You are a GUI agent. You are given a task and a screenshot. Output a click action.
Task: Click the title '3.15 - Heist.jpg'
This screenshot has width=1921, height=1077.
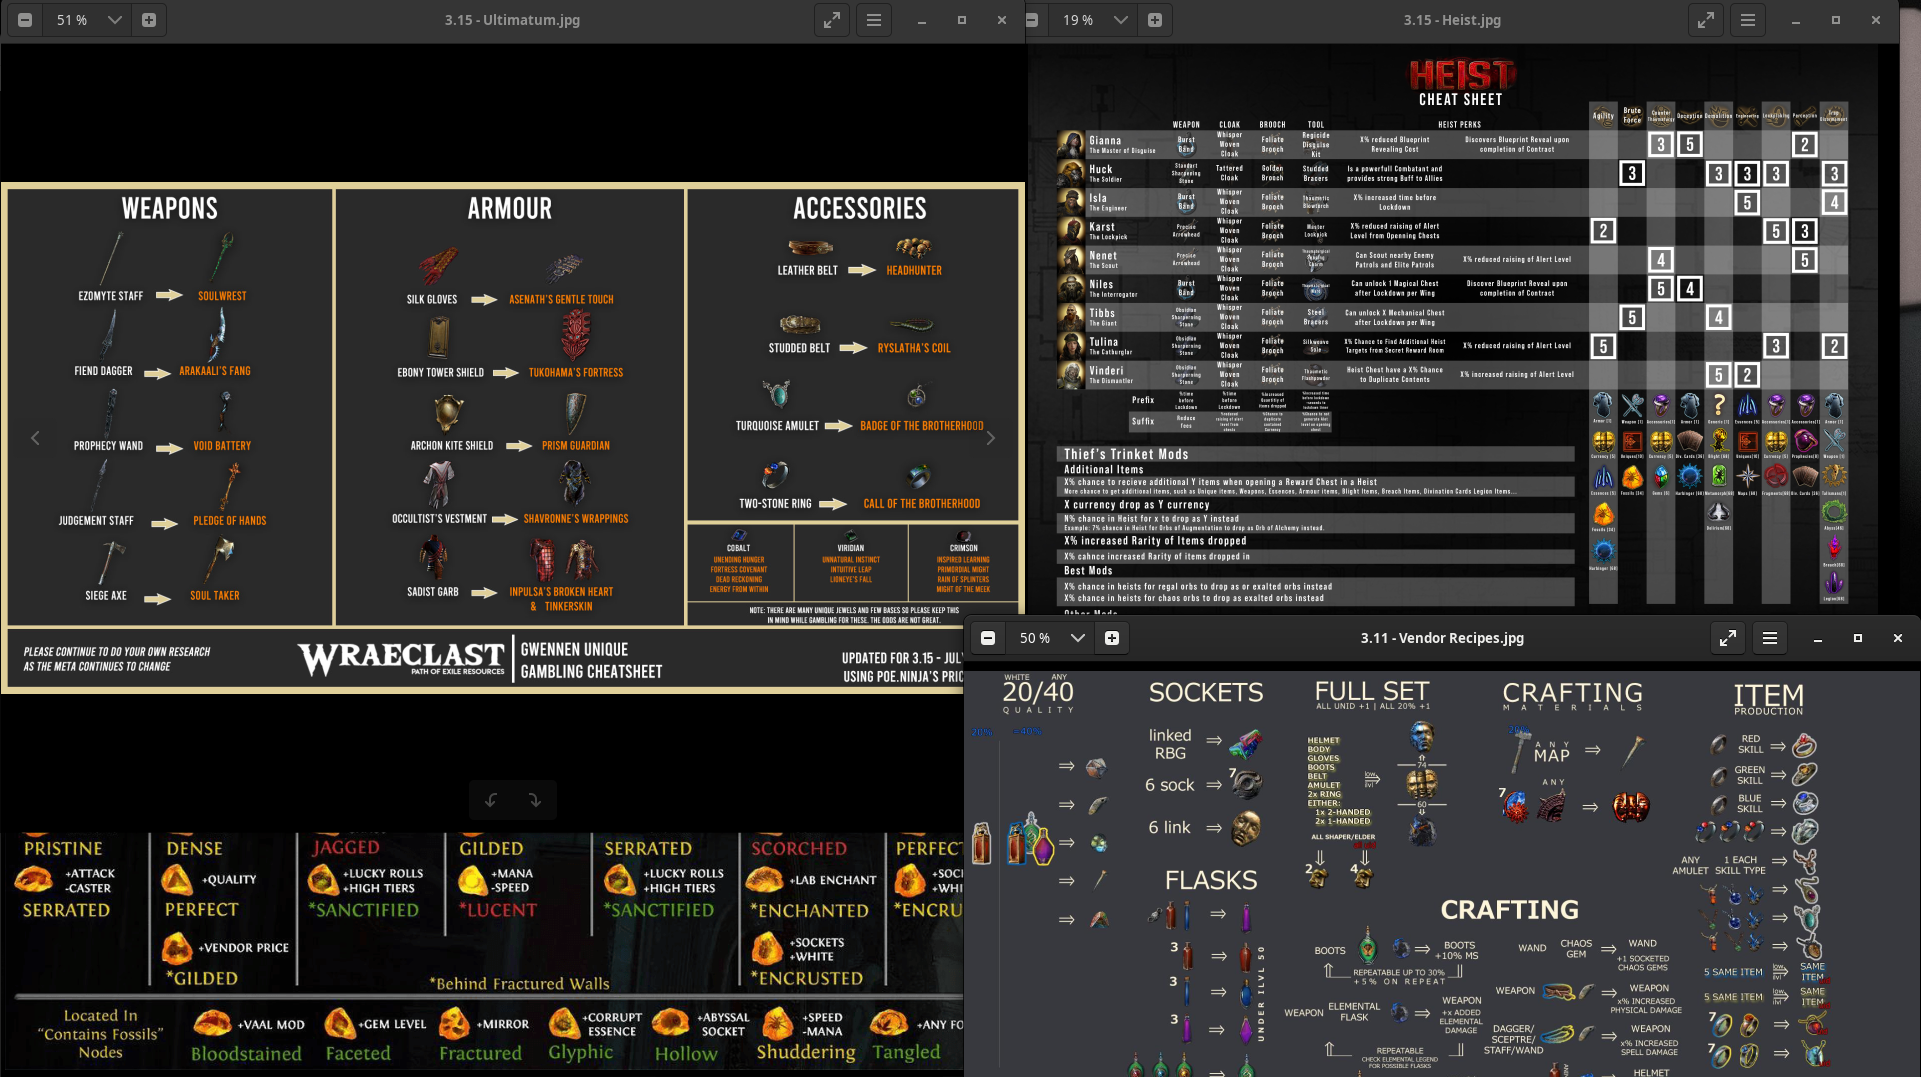1452,20
